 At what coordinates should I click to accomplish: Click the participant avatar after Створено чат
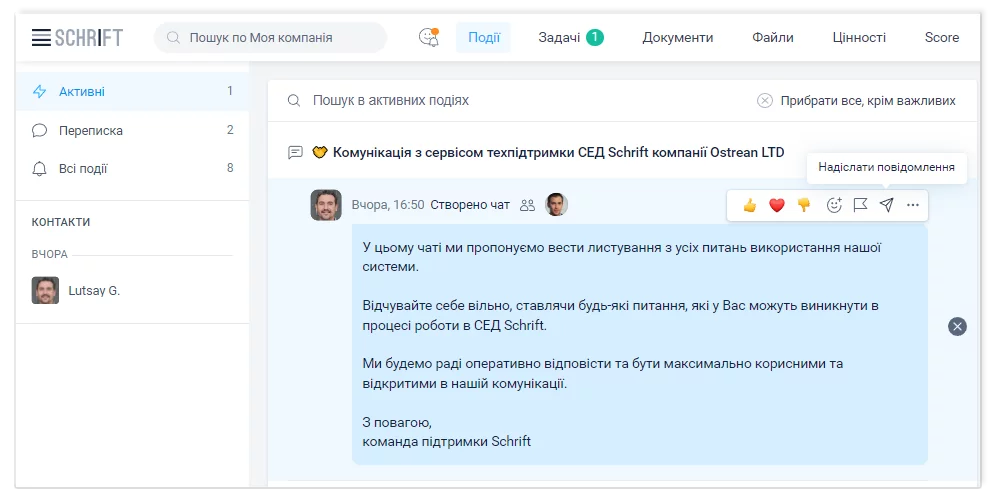click(x=556, y=204)
